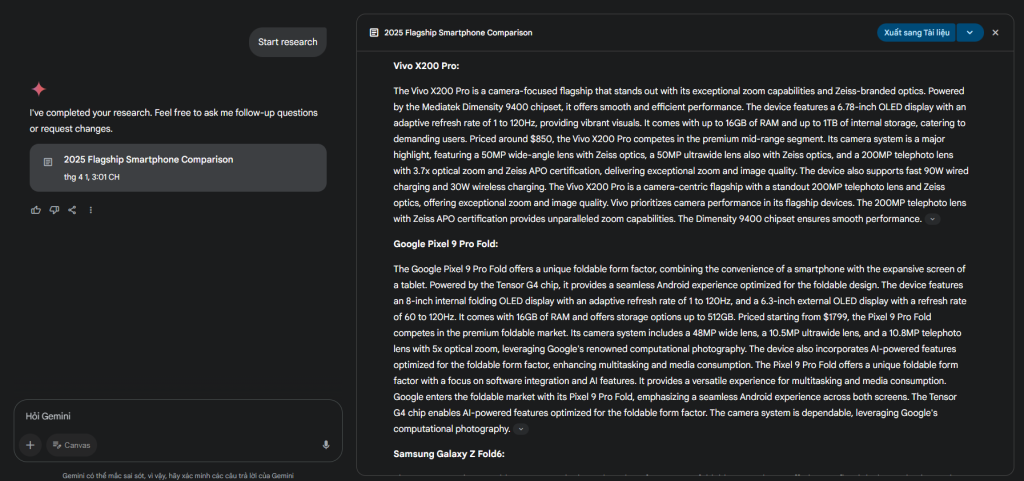
Task: Open dropdown arrow next to Xuất sang Tài liệu
Action: 970,33
